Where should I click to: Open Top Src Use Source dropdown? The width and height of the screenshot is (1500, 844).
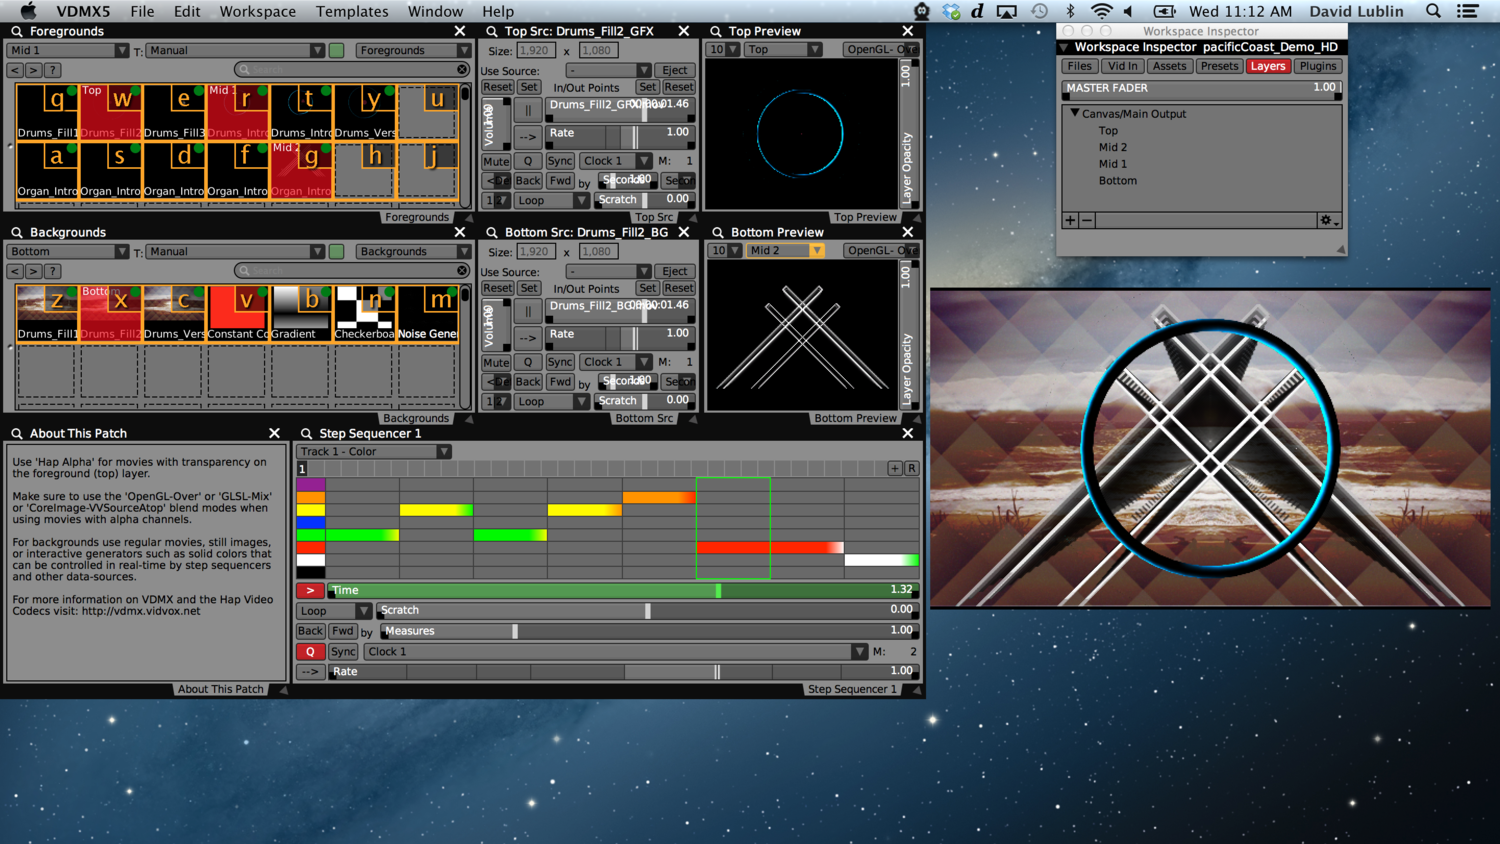(609, 71)
